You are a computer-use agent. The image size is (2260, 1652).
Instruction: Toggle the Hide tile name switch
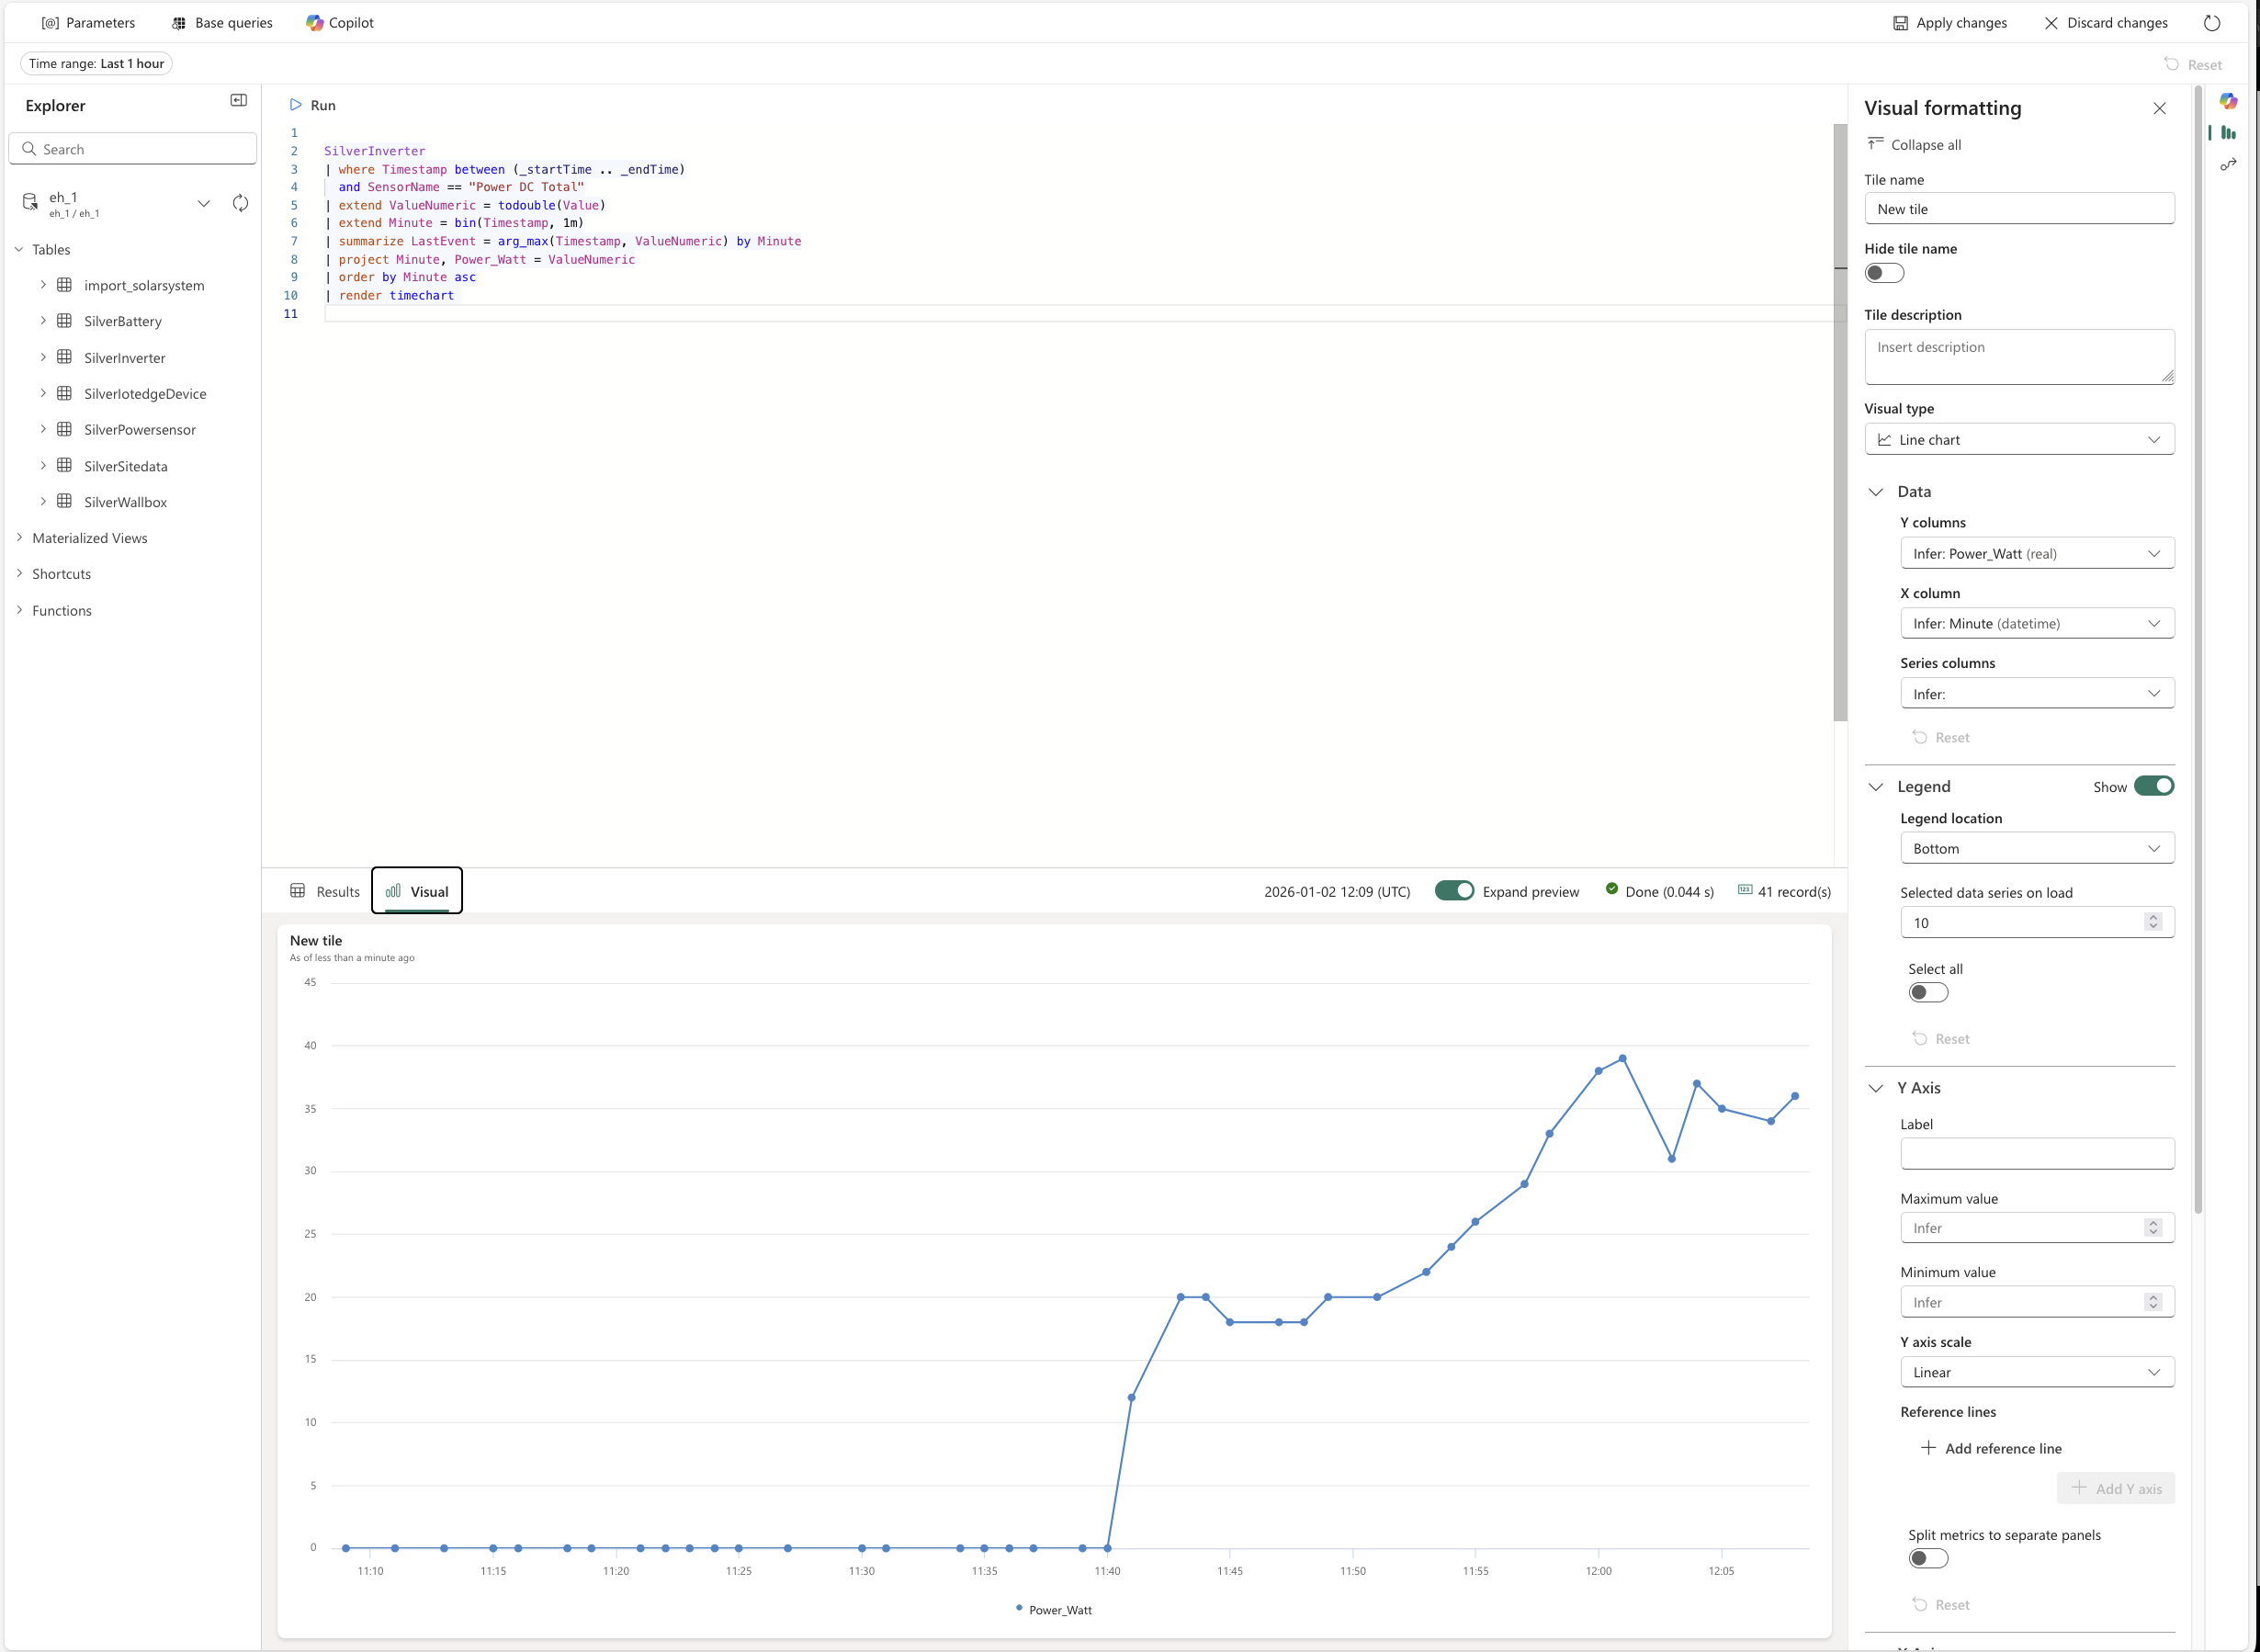click(x=1884, y=273)
